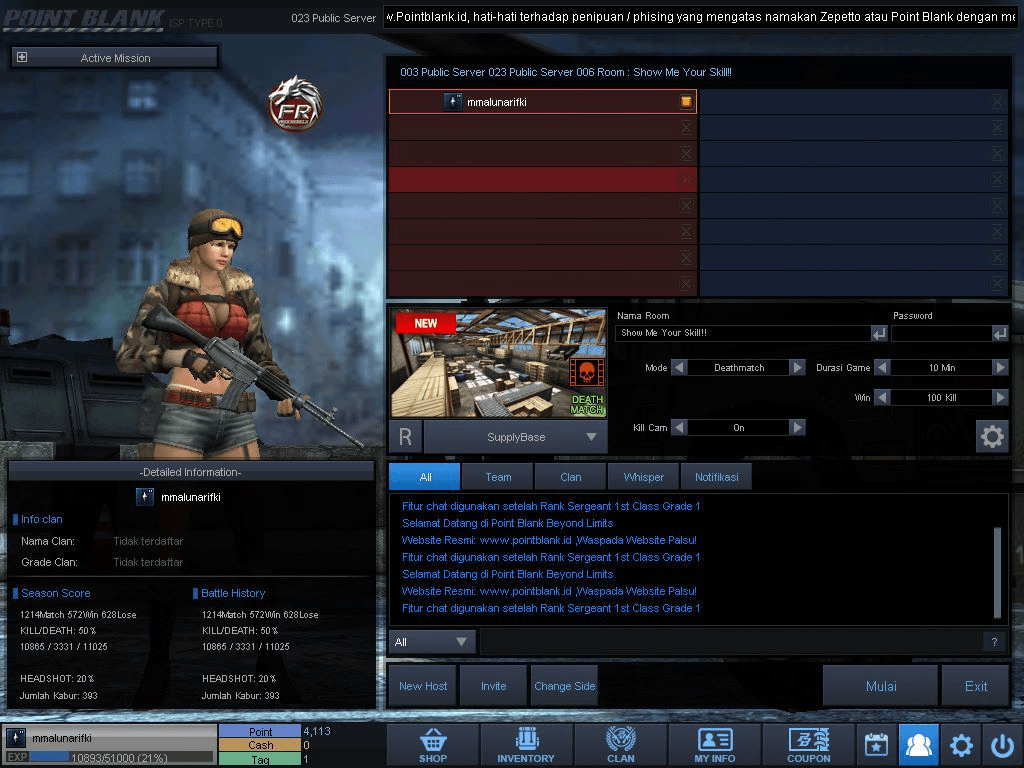Click the Mulai start button
Viewport: 1024px width, 768px height.
pos(880,686)
